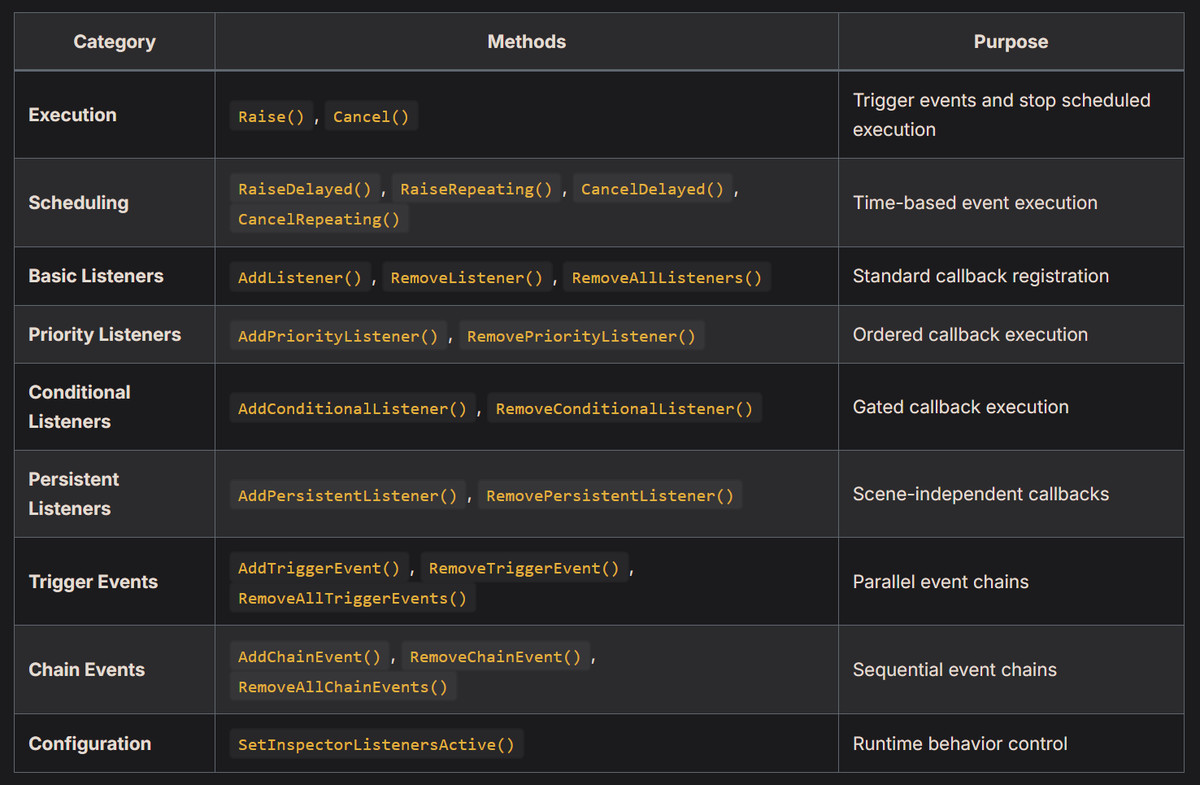
Task: Click the SetInspectorListenersActive() code chip
Action: tap(376, 744)
